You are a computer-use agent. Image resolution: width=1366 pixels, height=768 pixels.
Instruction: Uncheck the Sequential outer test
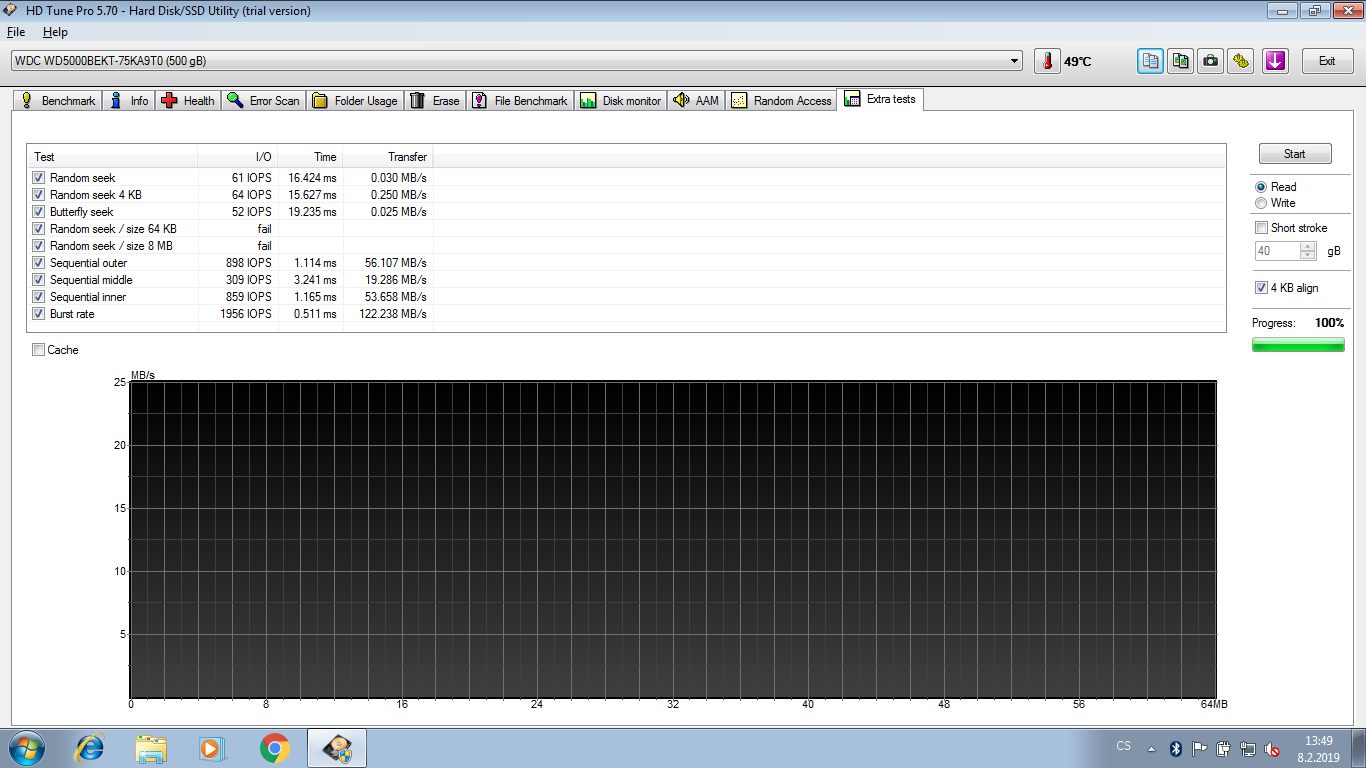click(x=39, y=263)
